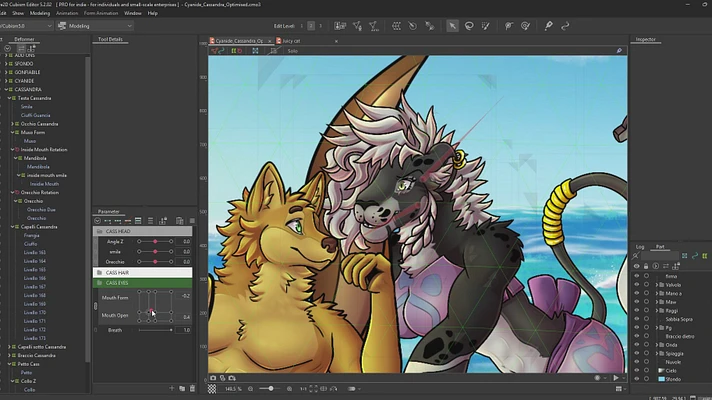Click the three-key parameter icon
The image size is (712, 400).
[118, 221]
